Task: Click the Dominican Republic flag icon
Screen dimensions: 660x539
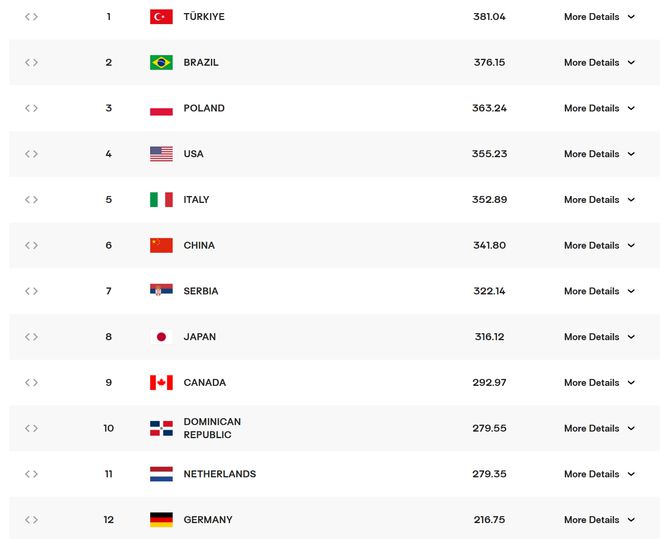Action: 161,428
